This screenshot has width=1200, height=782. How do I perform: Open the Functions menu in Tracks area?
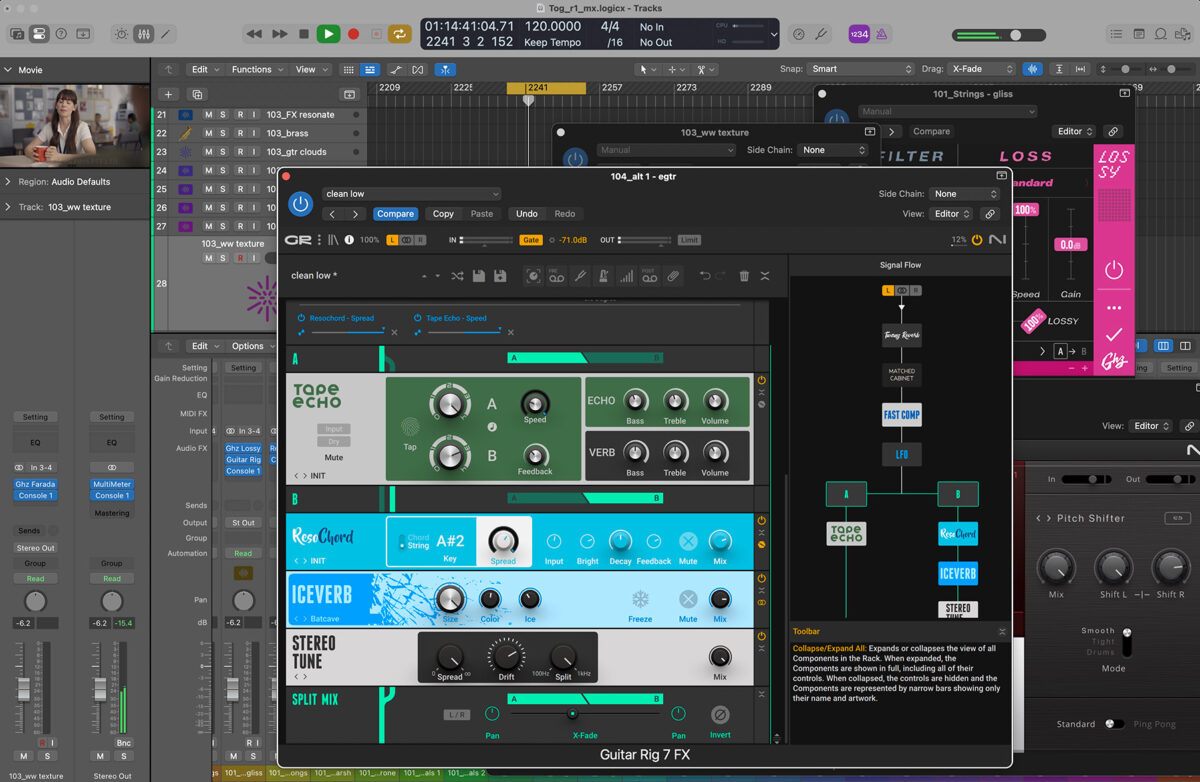(256, 70)
